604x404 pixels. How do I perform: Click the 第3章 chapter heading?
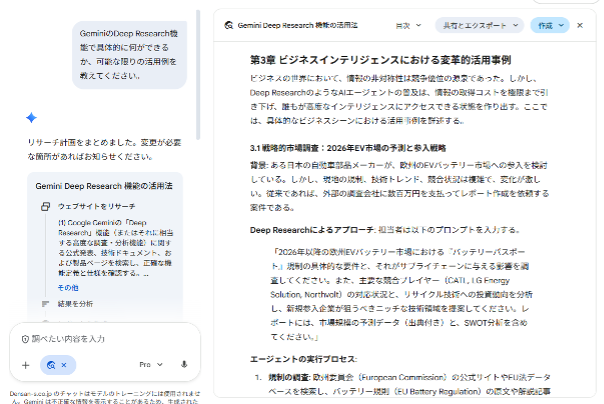[x=381, y=60]
